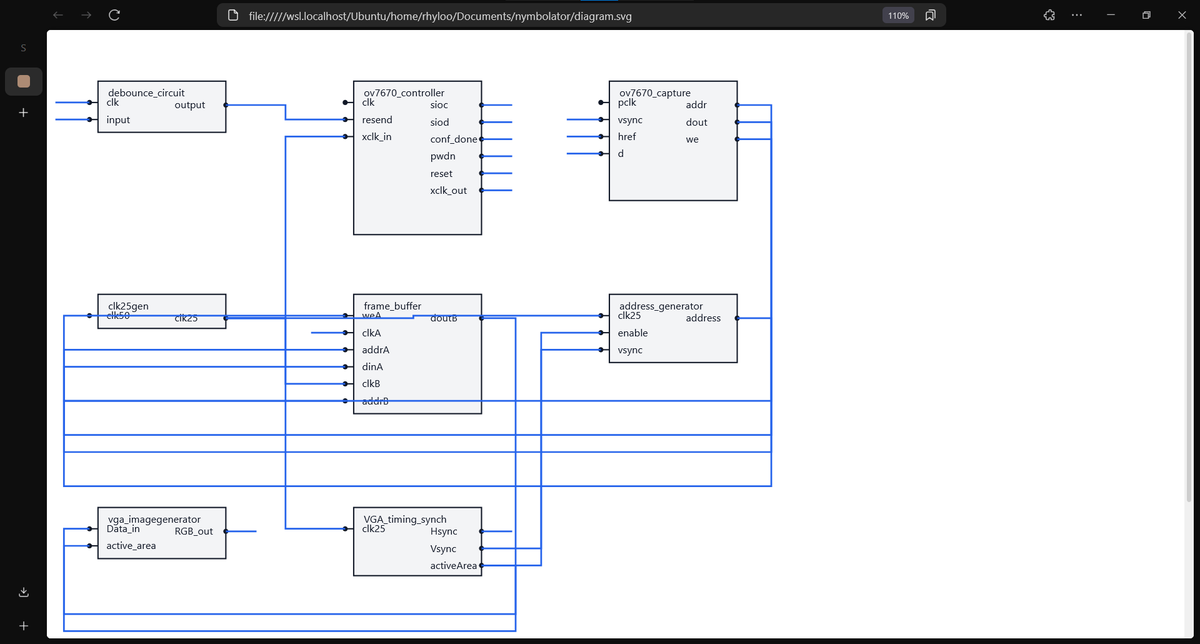The width and height of the screenshot is (1200, 644).
Task: Click the we port on ov7670_capture
Action: [692, 139]
